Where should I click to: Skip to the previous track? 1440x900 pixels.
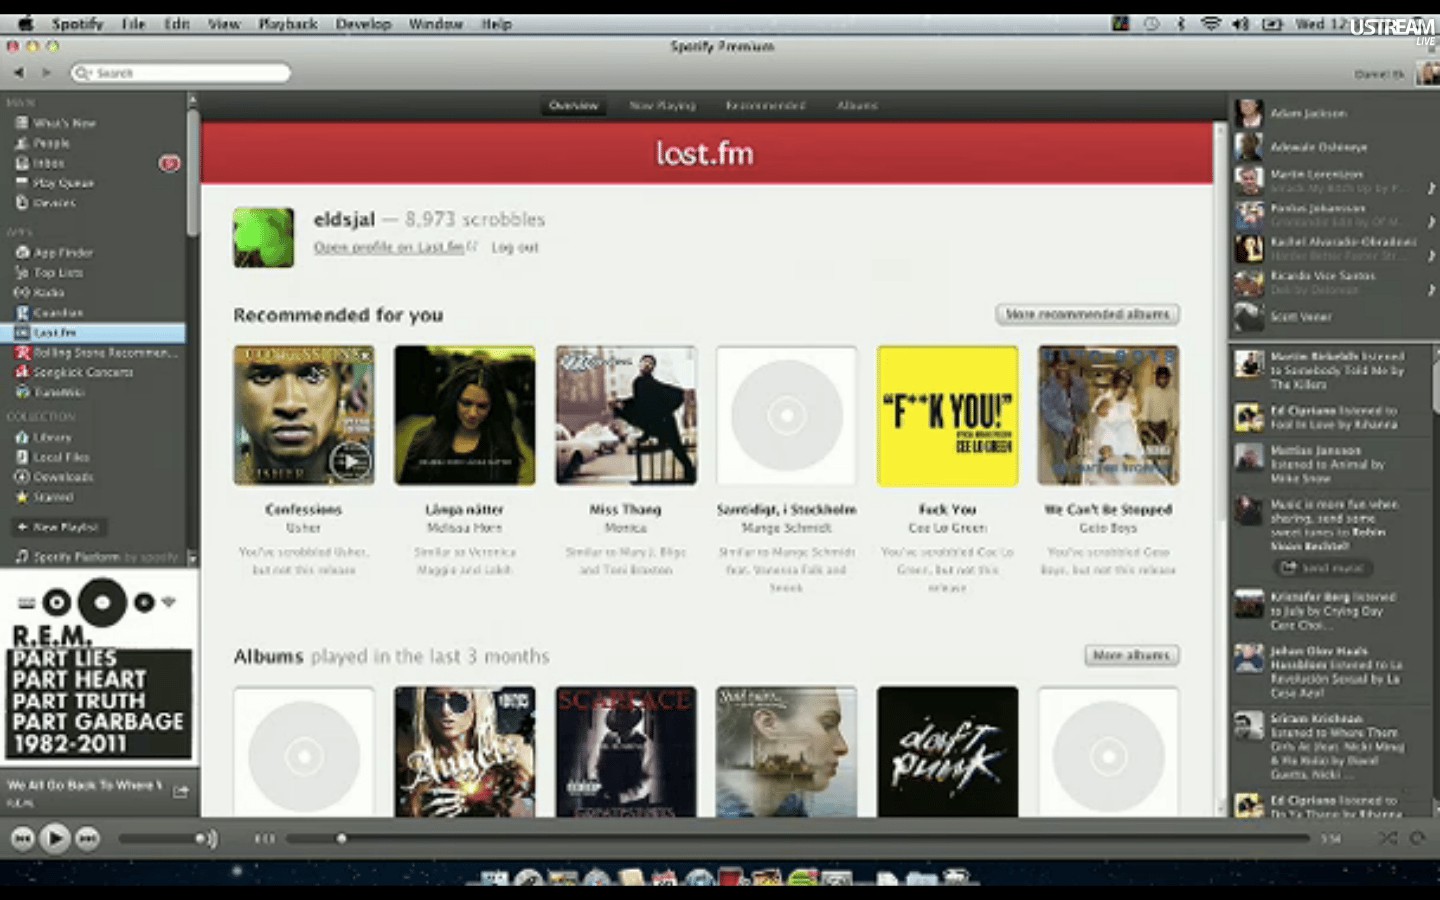pos(22,838)
